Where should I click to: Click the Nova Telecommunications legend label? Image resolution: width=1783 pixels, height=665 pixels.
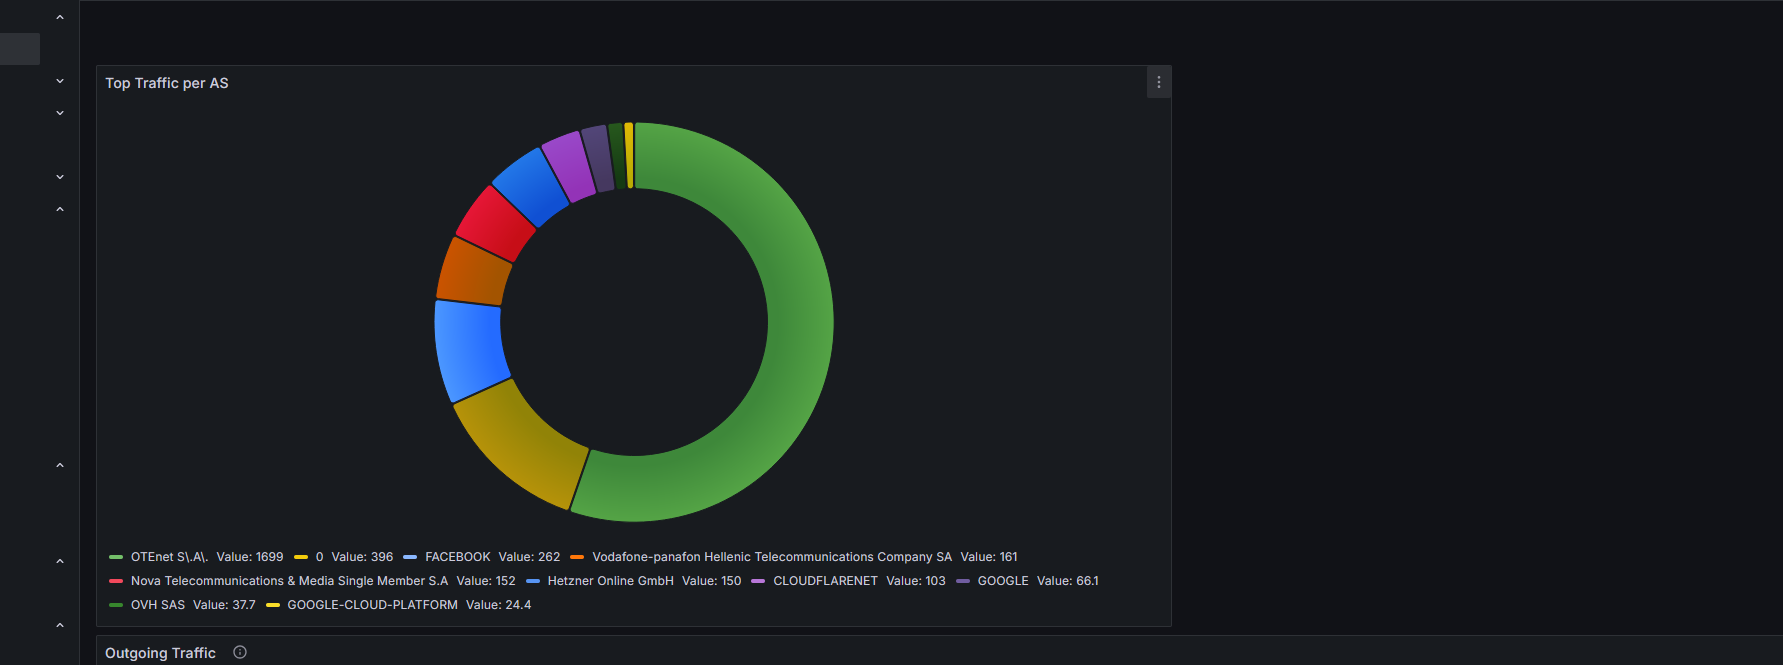[x=289, y=581]
